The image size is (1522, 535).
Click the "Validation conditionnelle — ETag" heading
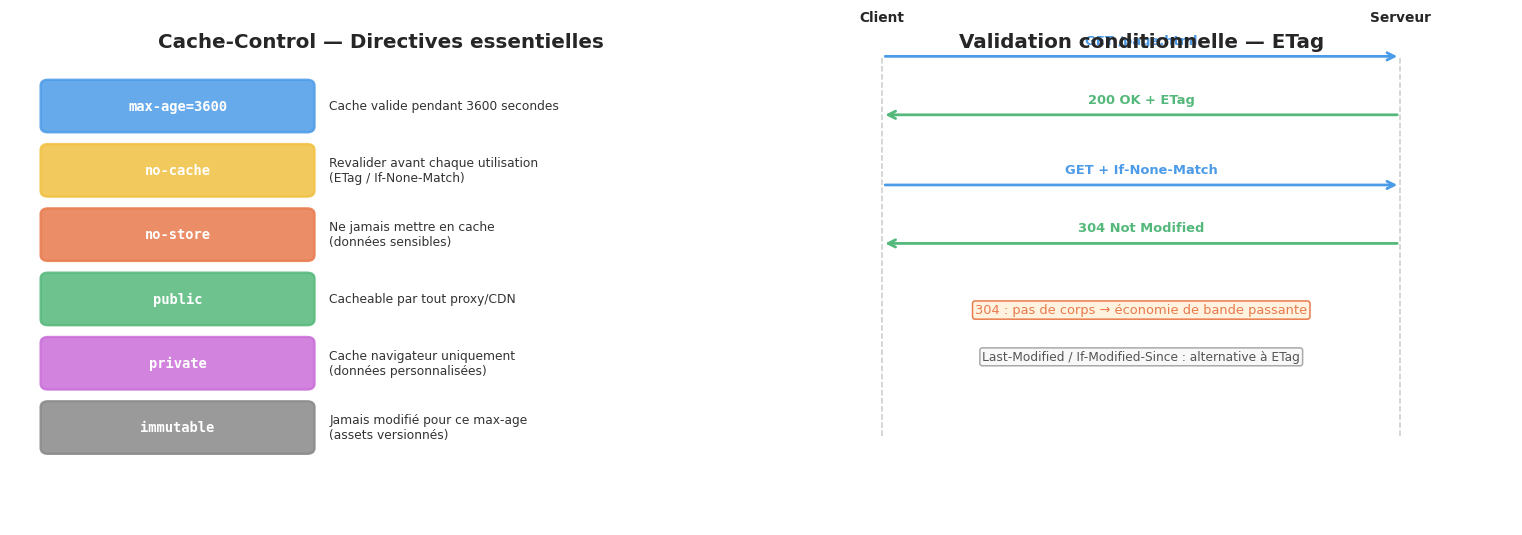pyautogui.click(x=1141, y=42)
